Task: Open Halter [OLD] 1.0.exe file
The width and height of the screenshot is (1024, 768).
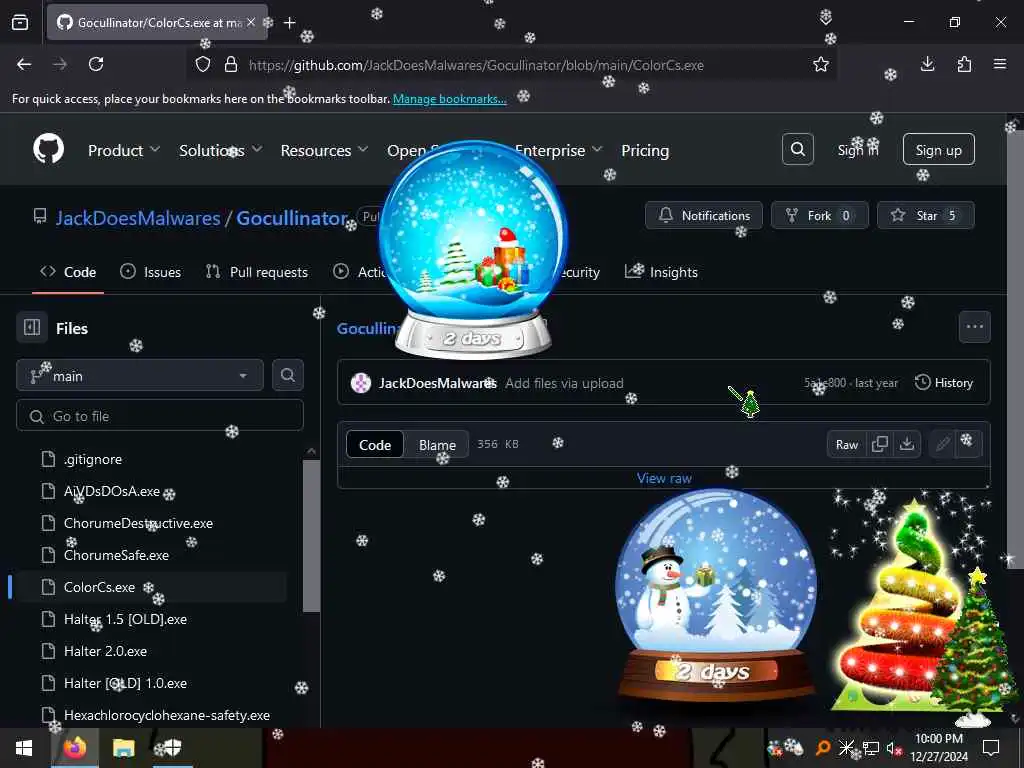Action: 125,683
